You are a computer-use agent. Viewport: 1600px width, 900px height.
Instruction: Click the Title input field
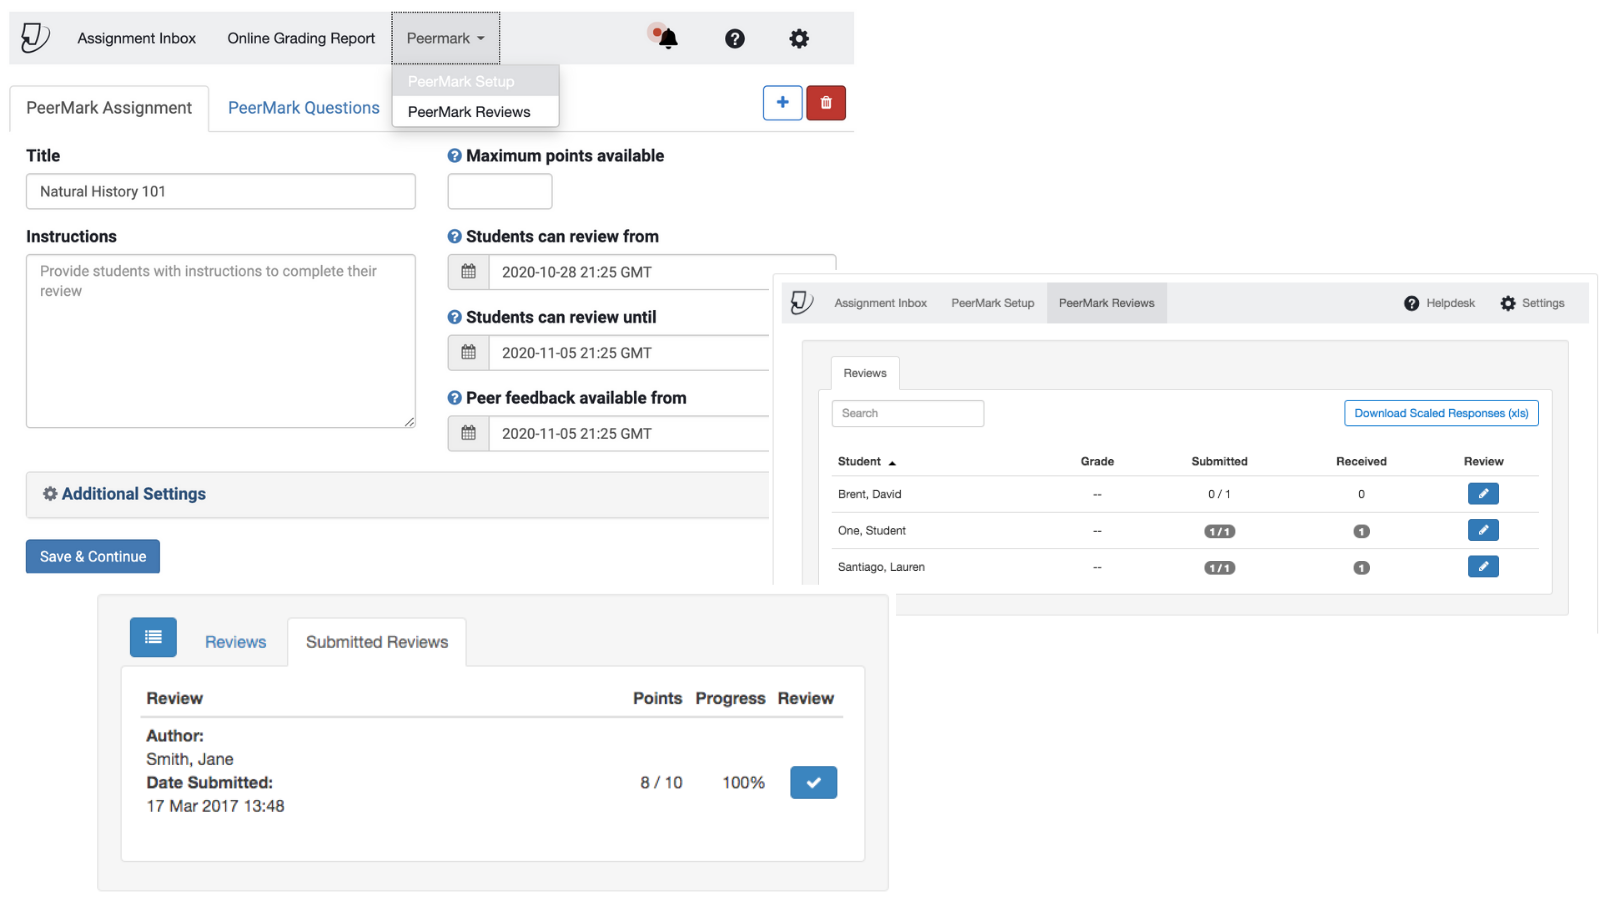pyautogui.click(x=221, y=191)
